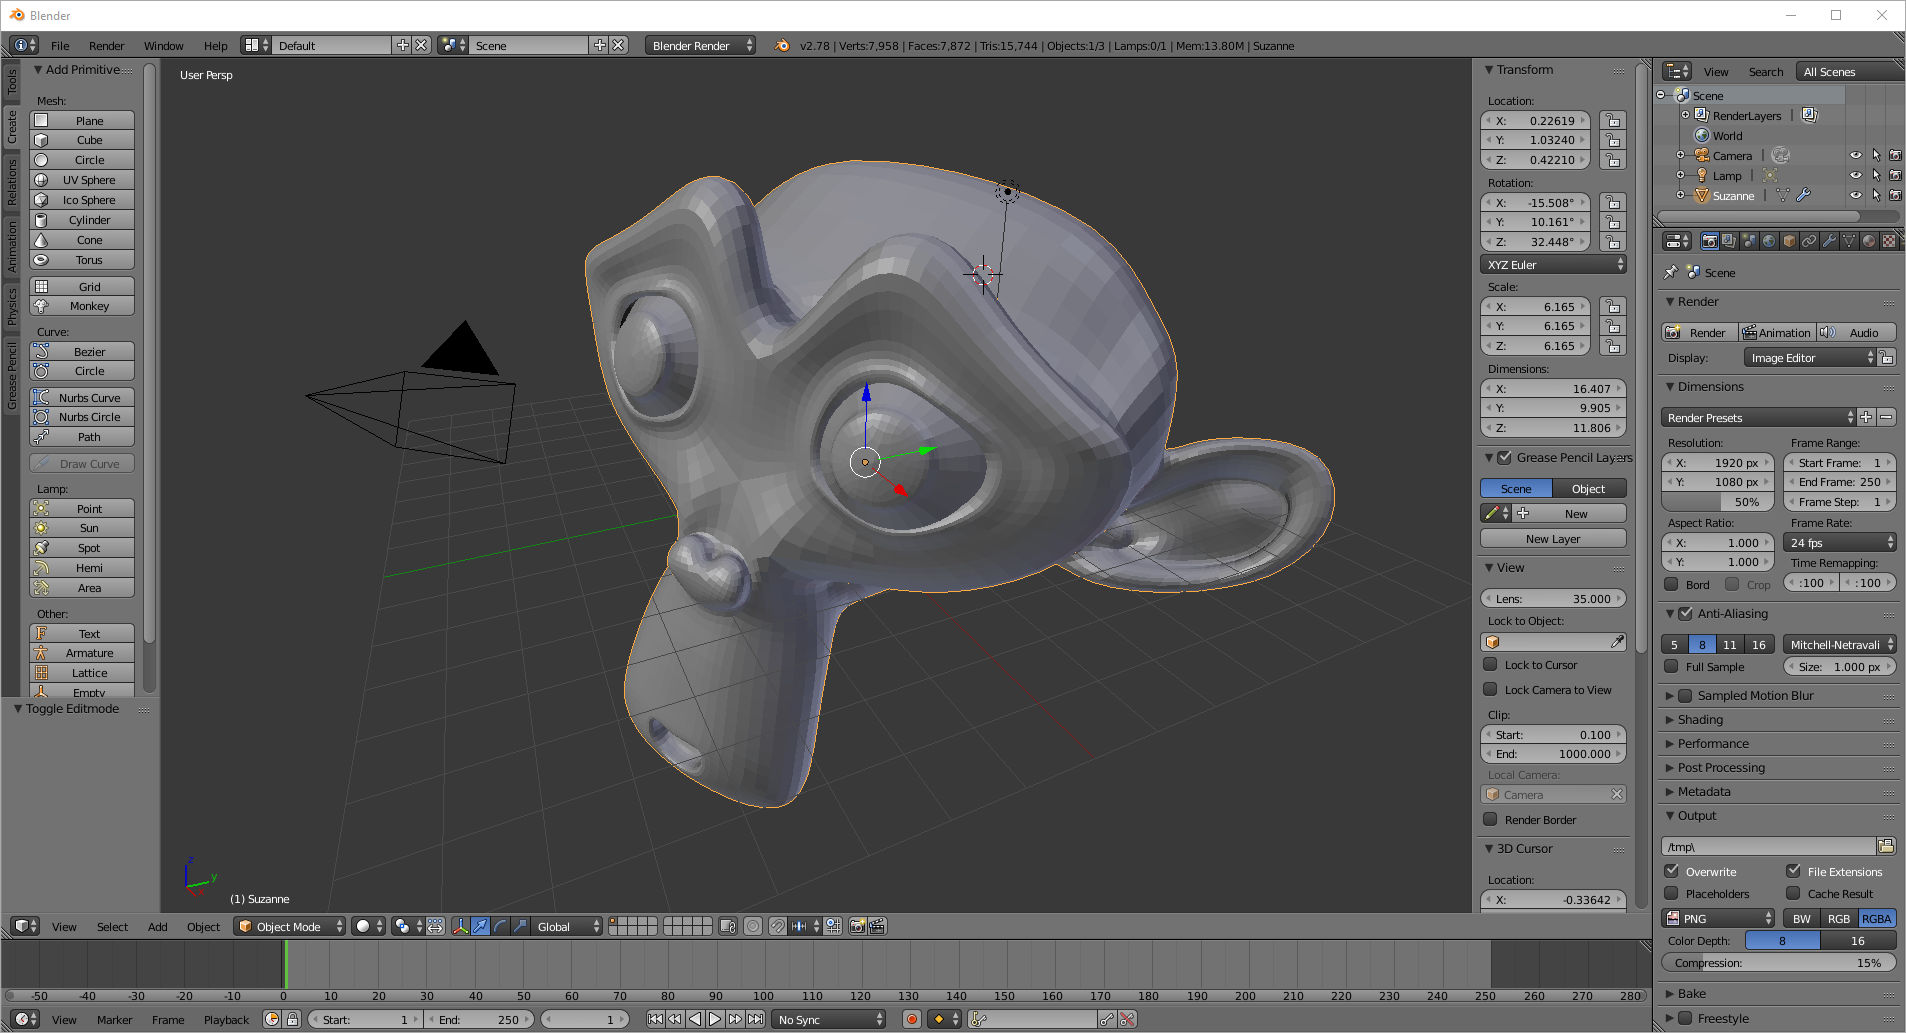Enable the Full Sample checkbox
Screen dimensions: 1906x1033
click(1671, 666)
